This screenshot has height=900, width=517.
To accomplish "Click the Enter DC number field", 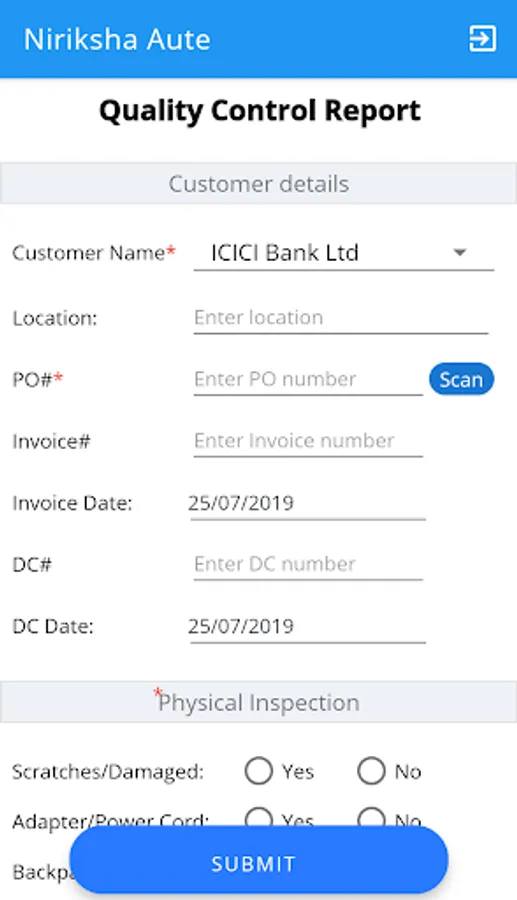I will (x=308, y=564).
